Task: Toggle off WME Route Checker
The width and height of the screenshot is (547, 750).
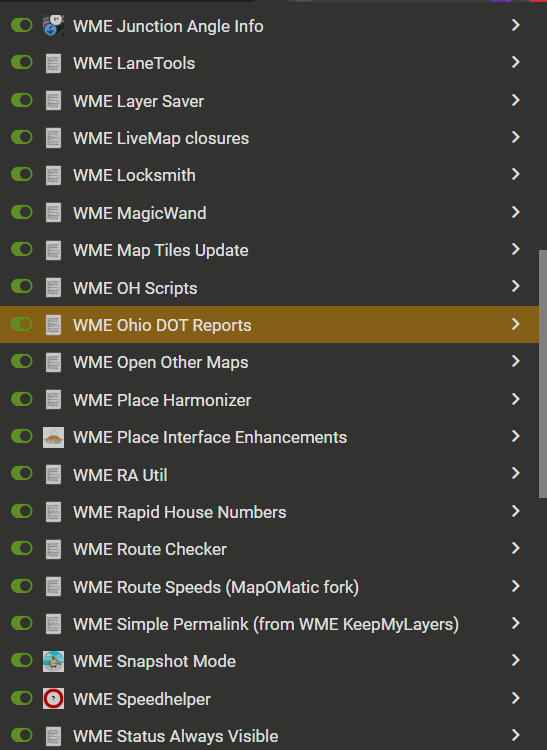Action: click(x=22, y=548)
